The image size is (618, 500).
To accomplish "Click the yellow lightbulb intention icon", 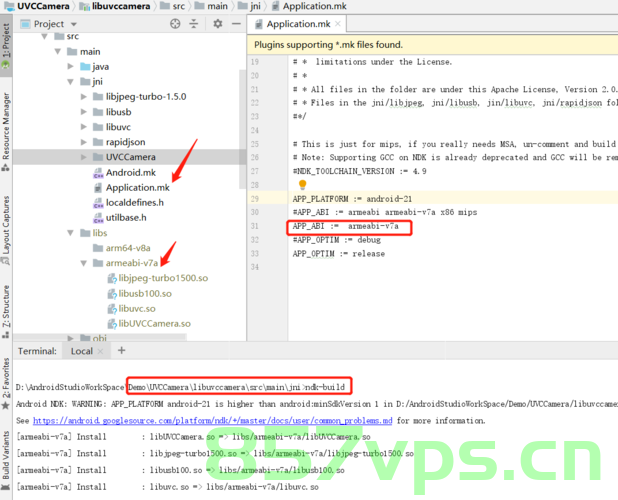I will pyautogui.click(x=302, y=184).
